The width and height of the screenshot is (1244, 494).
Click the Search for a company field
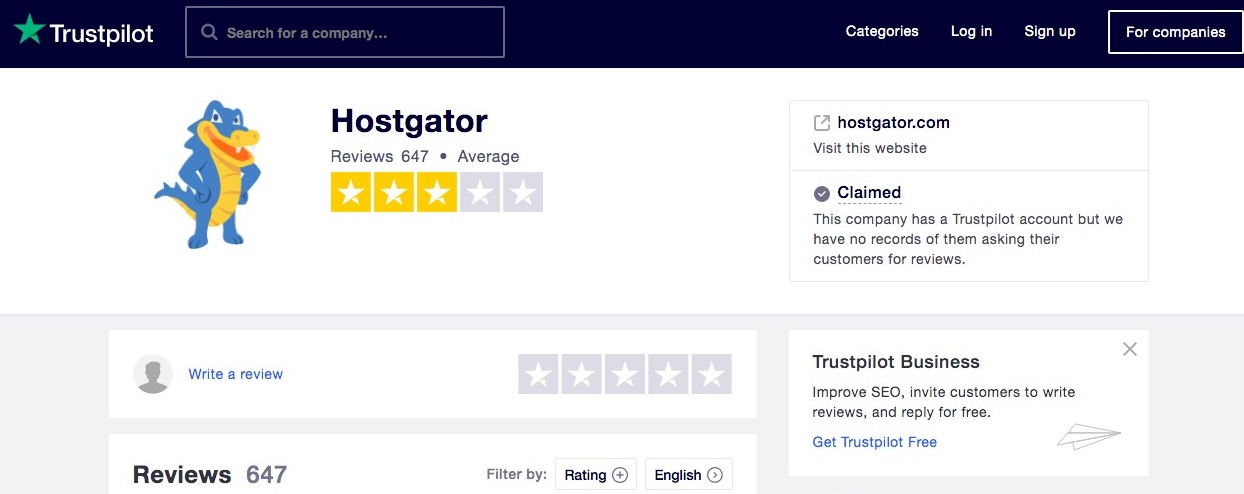pos(345,33)
